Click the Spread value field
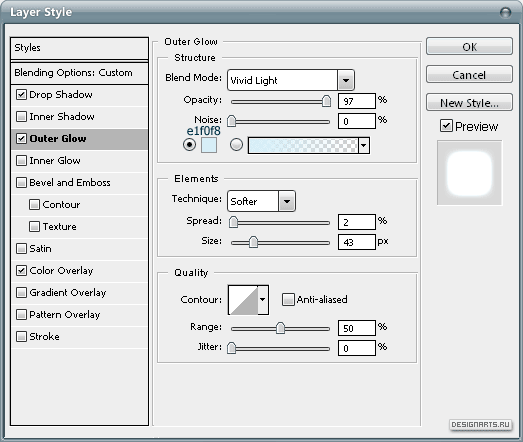This screenshot has height=442, width=523. pos(357,222)
